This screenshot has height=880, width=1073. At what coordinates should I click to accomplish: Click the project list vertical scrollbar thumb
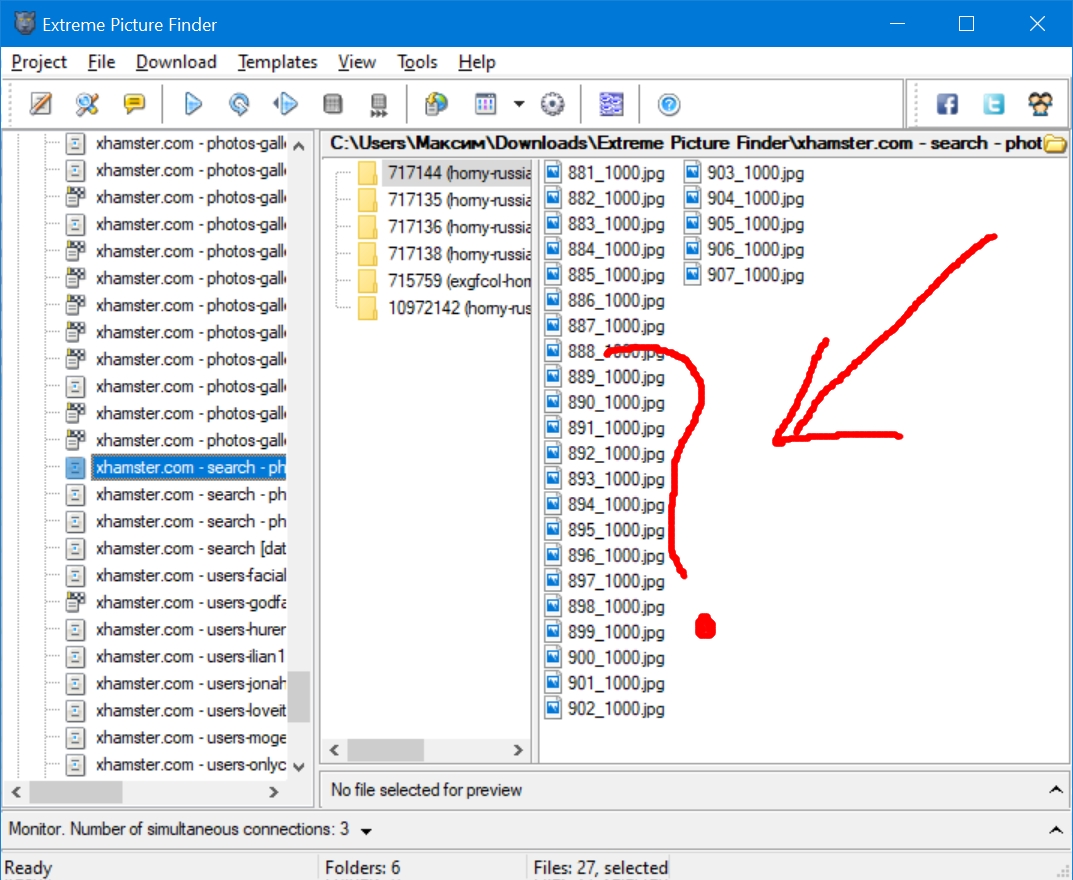[x=299, y=697]
